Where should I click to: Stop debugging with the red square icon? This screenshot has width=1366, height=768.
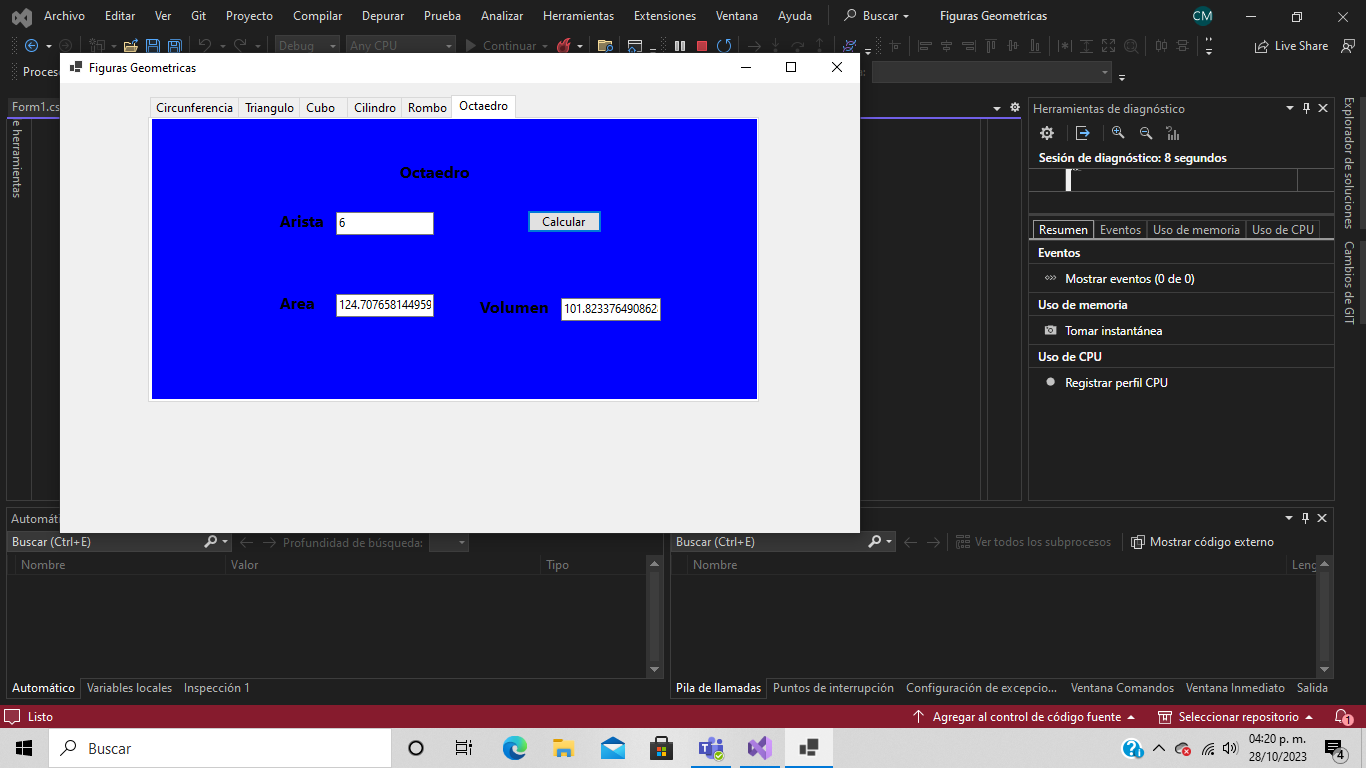coord(703,46)
